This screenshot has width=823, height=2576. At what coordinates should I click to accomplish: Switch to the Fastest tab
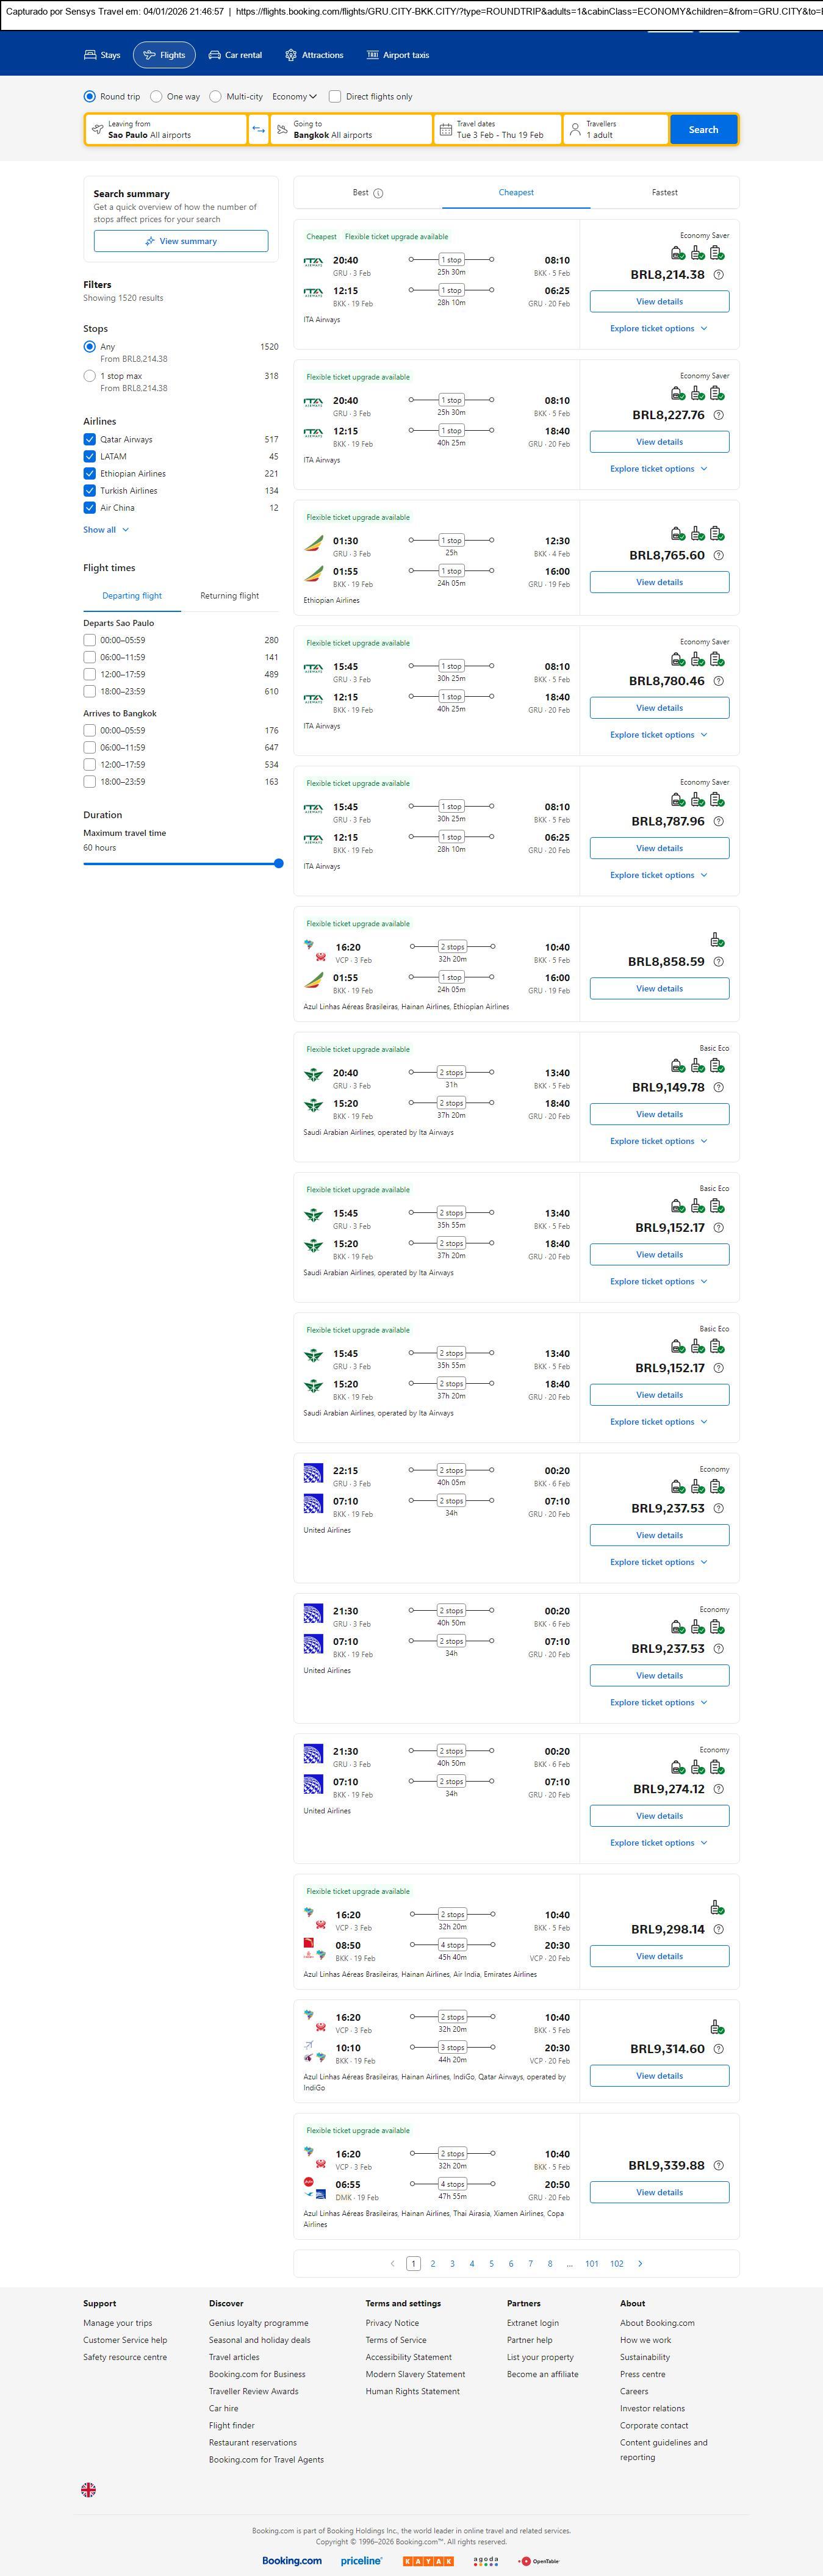664,192
